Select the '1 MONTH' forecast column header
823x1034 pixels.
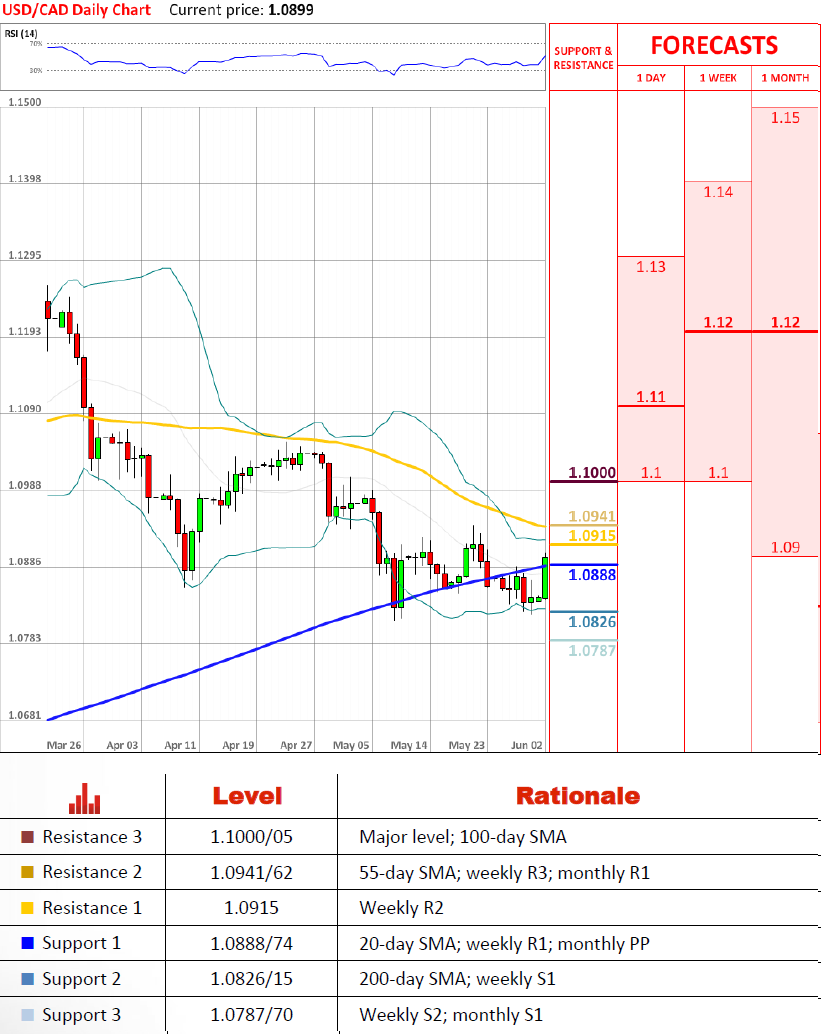click(785, 78)
